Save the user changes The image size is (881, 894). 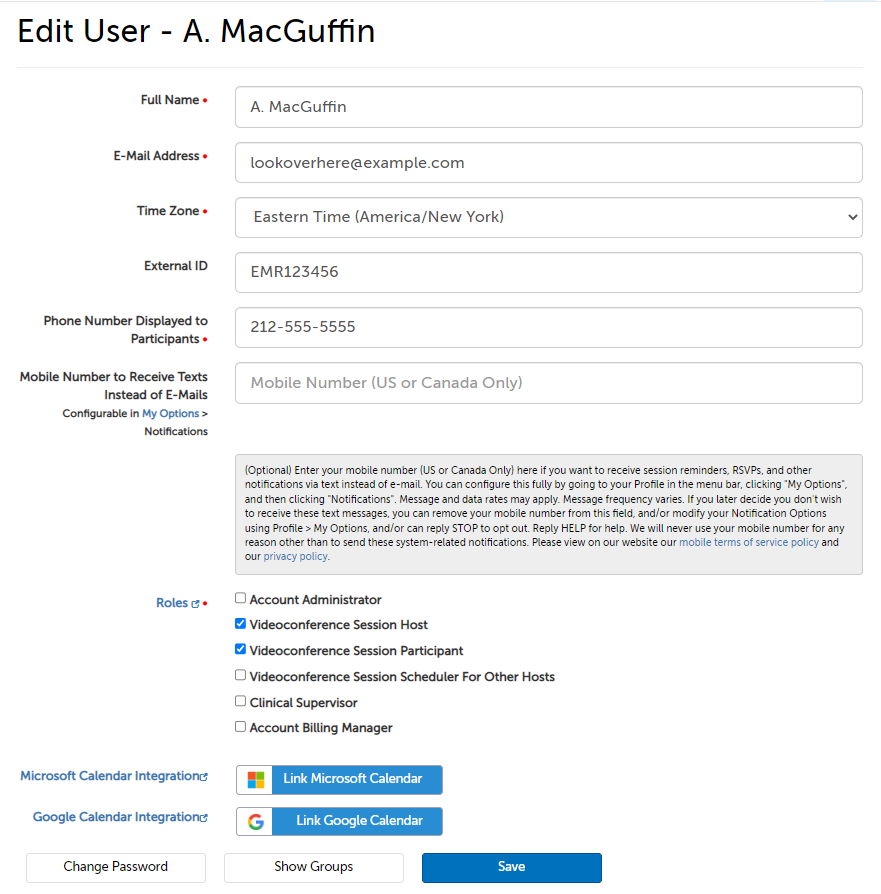511,867
